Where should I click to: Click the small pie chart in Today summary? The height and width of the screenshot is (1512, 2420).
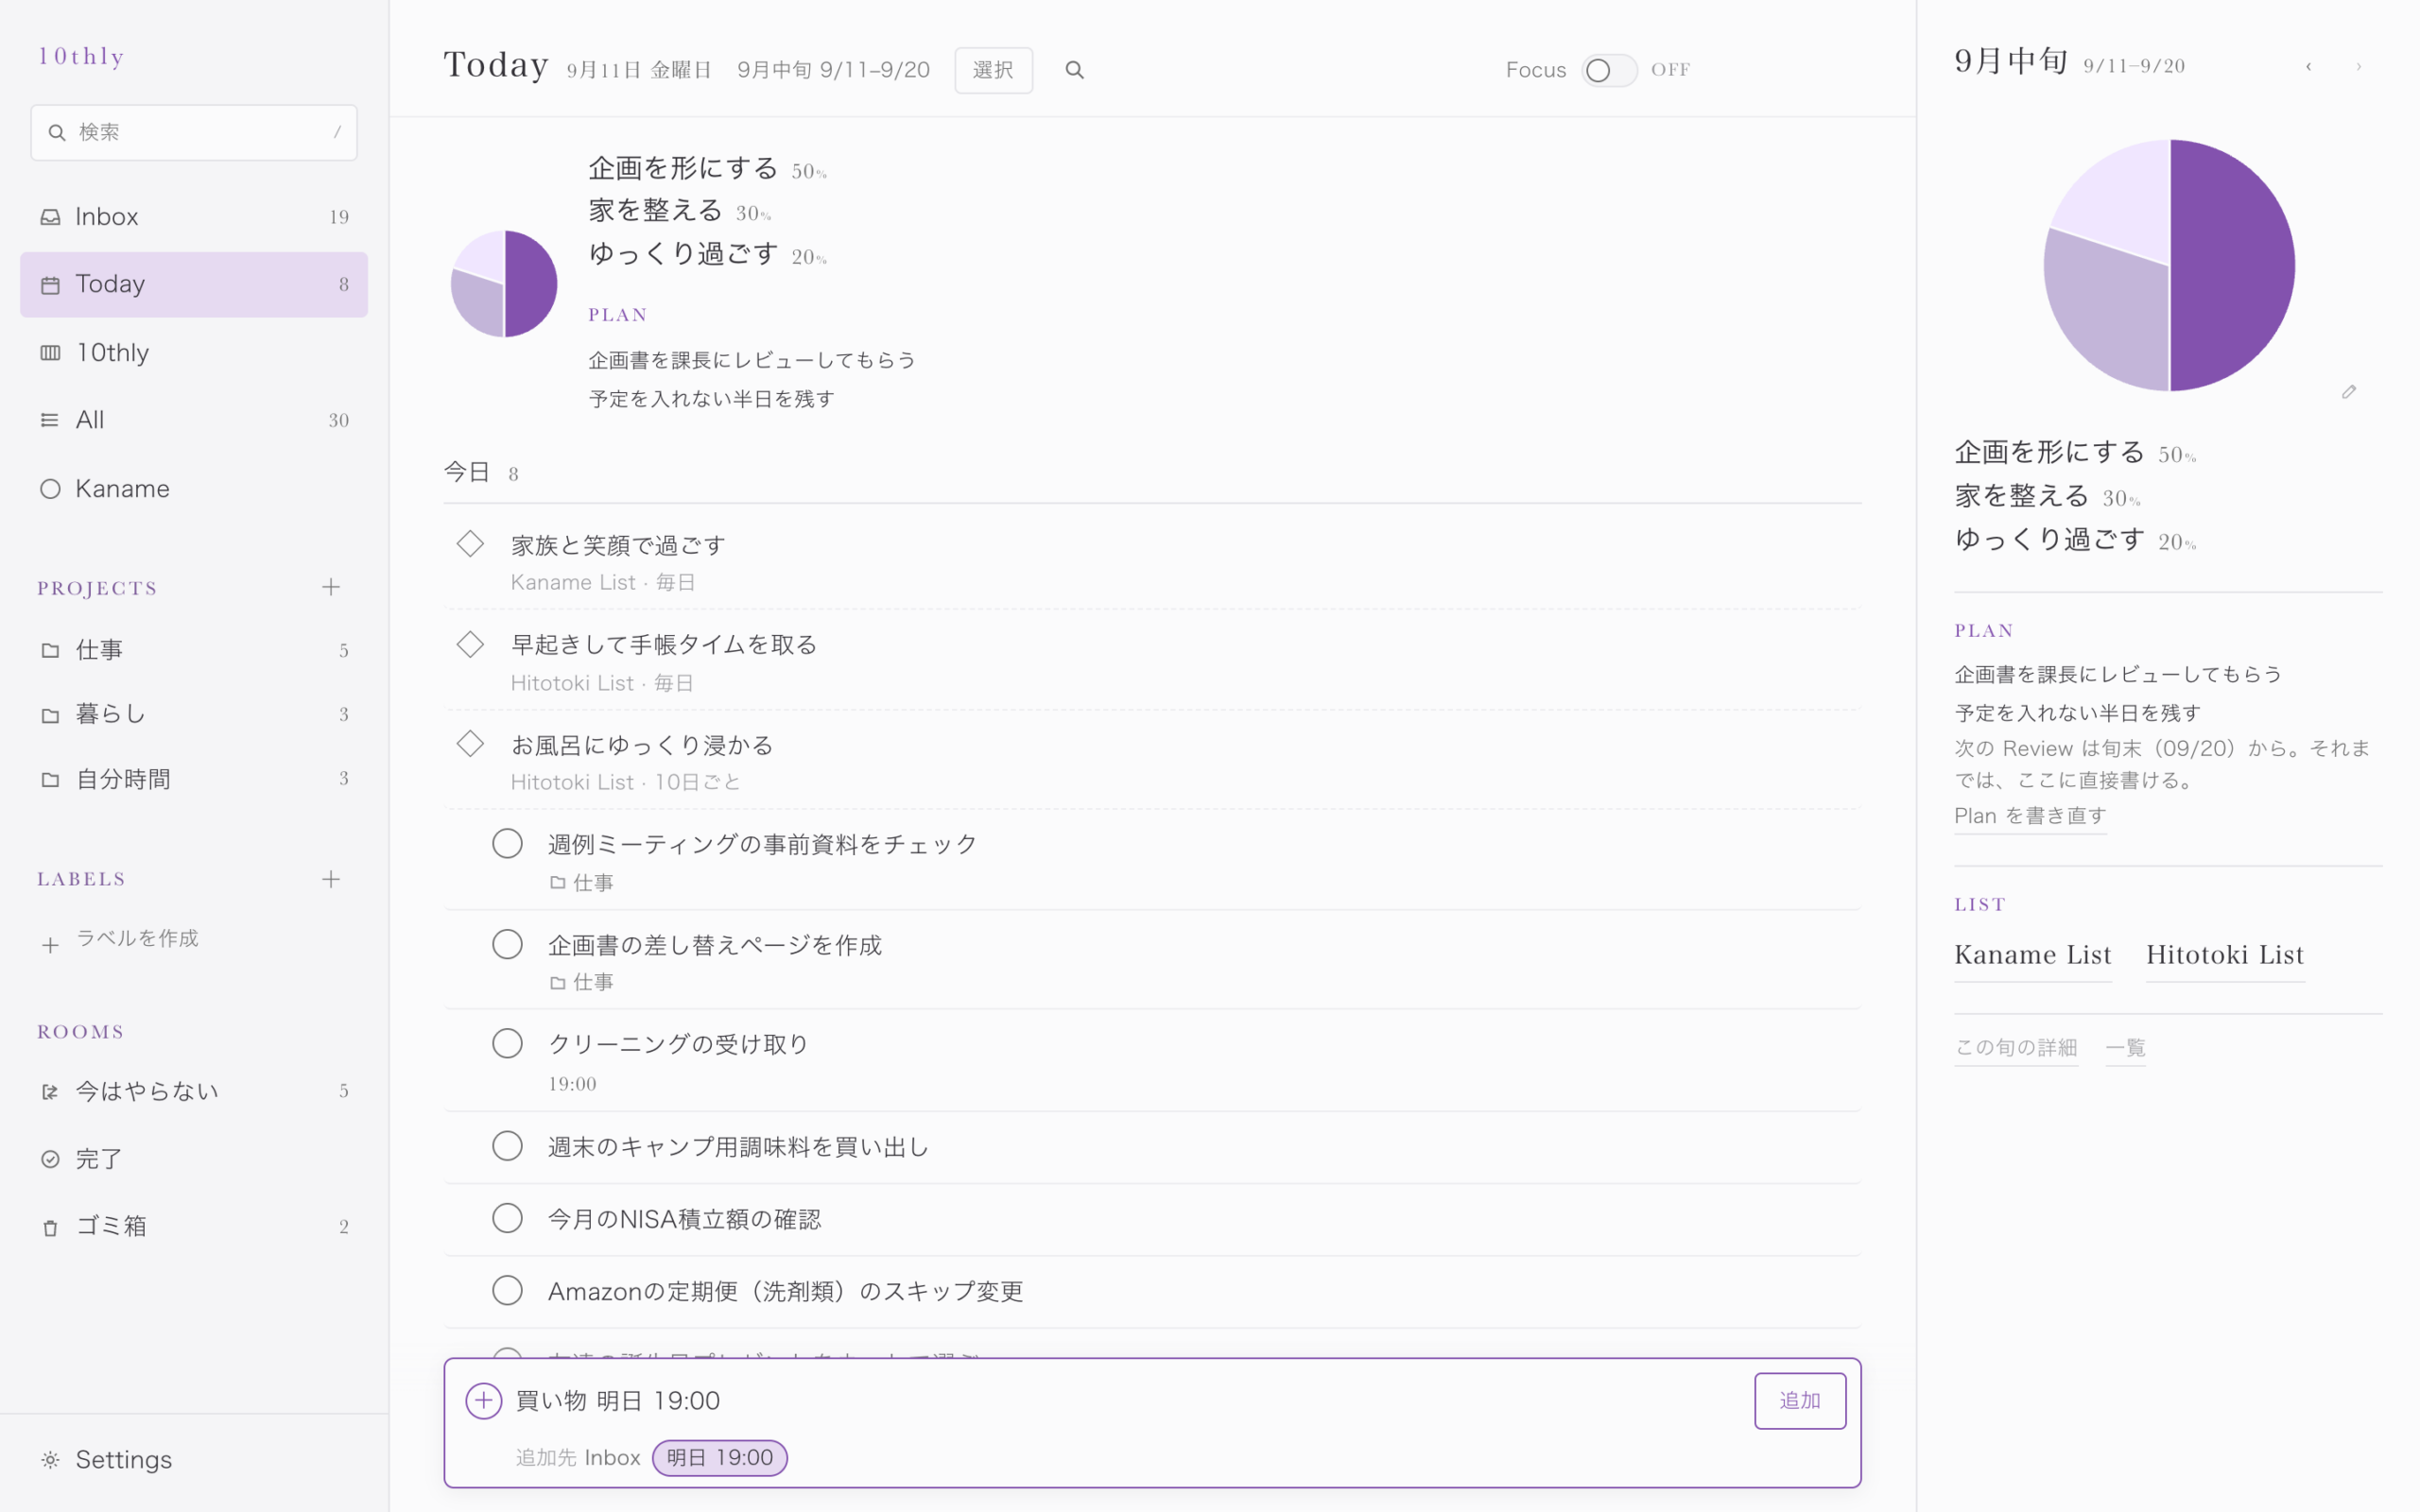click(x=504, y=284)
